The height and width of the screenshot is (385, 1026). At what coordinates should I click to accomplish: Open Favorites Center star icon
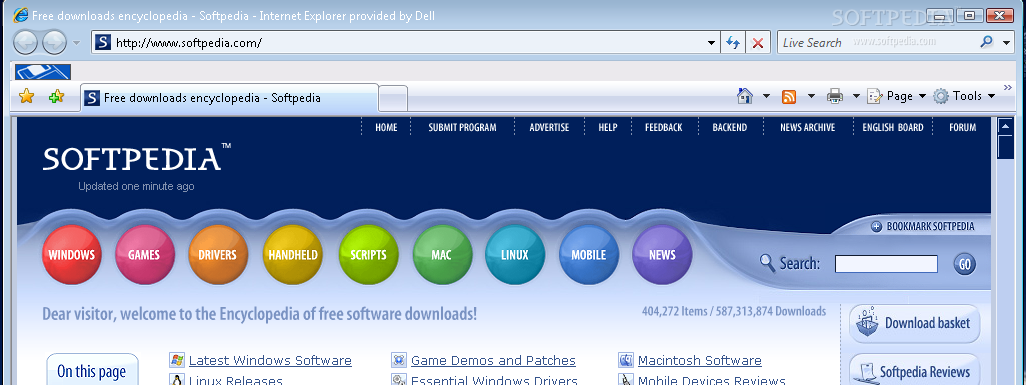[x=26, y=97]
